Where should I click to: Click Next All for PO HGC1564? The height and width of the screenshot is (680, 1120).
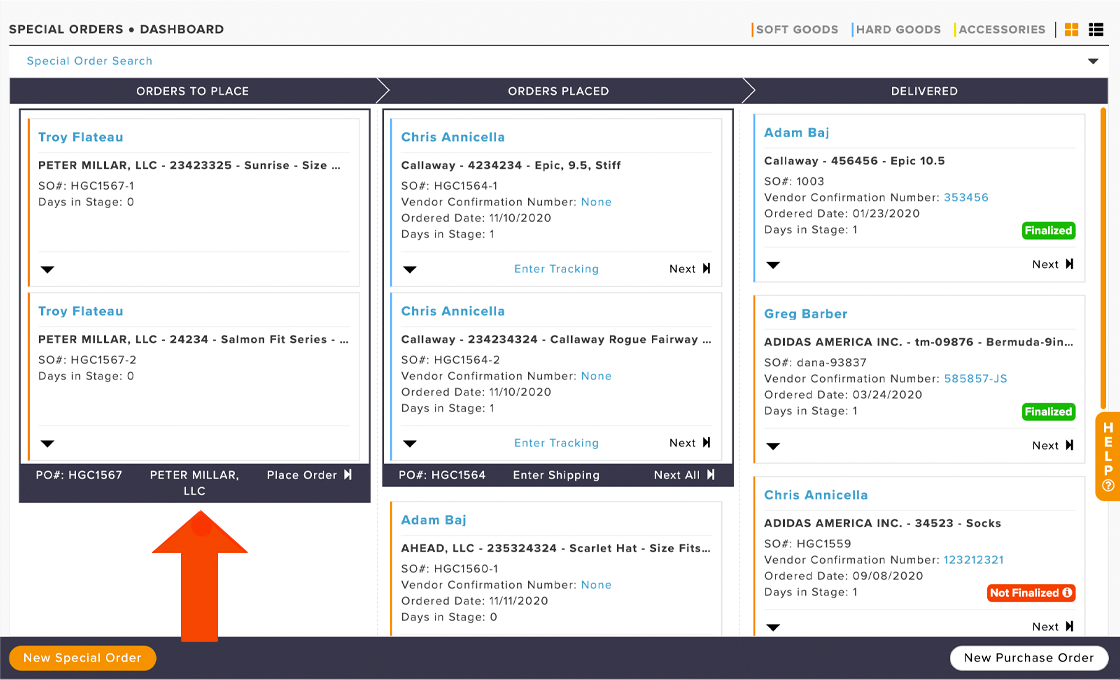[x=684, y=475]
